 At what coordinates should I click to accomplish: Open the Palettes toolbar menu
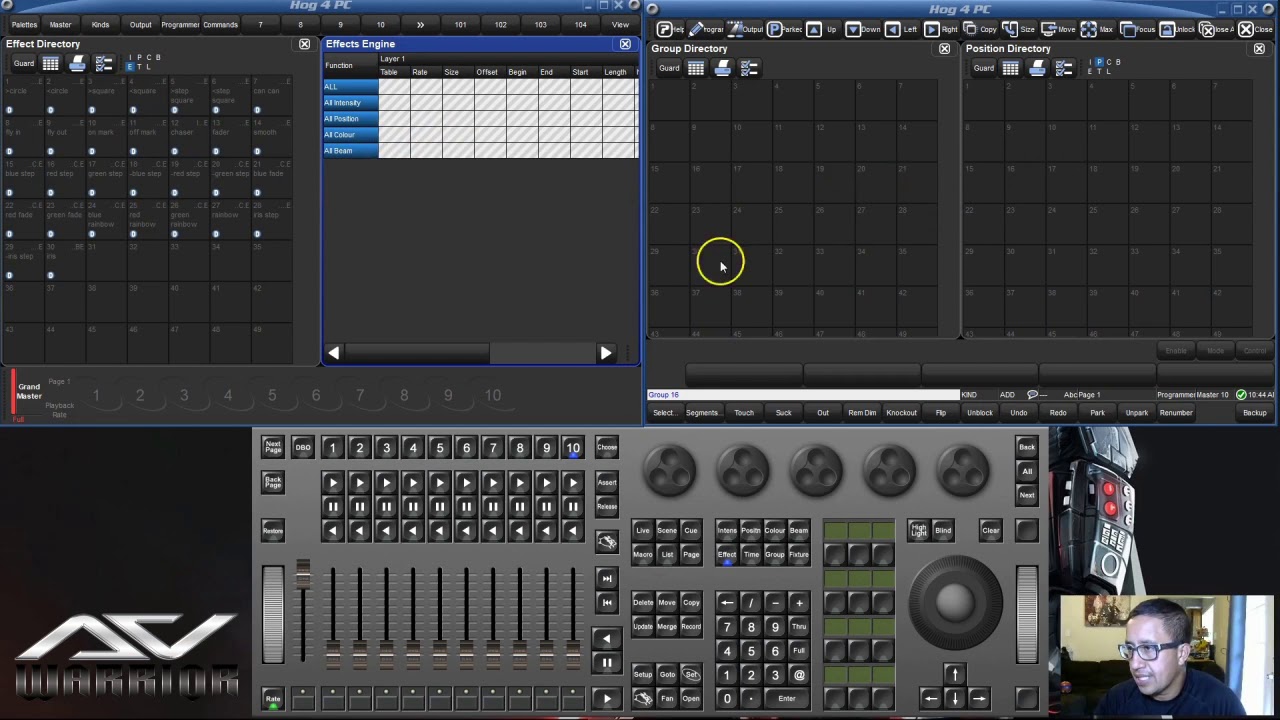24,24
